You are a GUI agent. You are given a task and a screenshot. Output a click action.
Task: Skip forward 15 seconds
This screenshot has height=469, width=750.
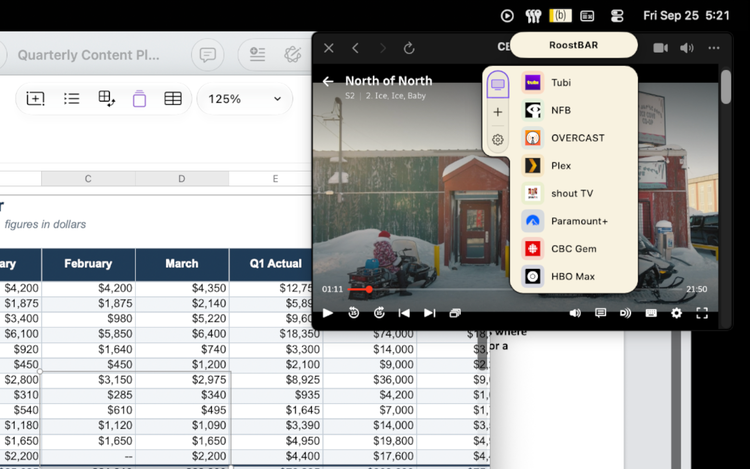click(x=379, y=313)
